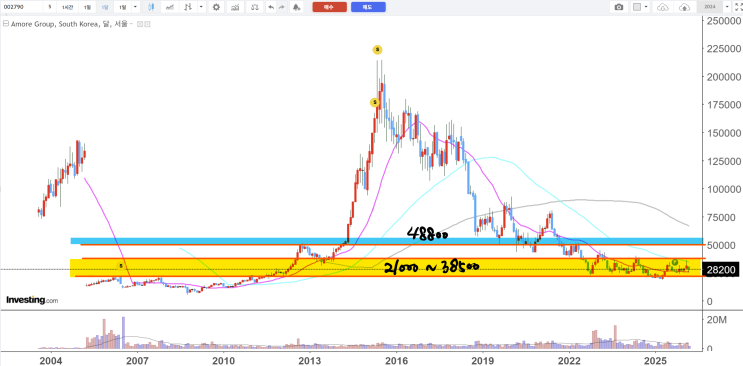
Task: Click the square chart layout icon
Action: pos(637,7)
